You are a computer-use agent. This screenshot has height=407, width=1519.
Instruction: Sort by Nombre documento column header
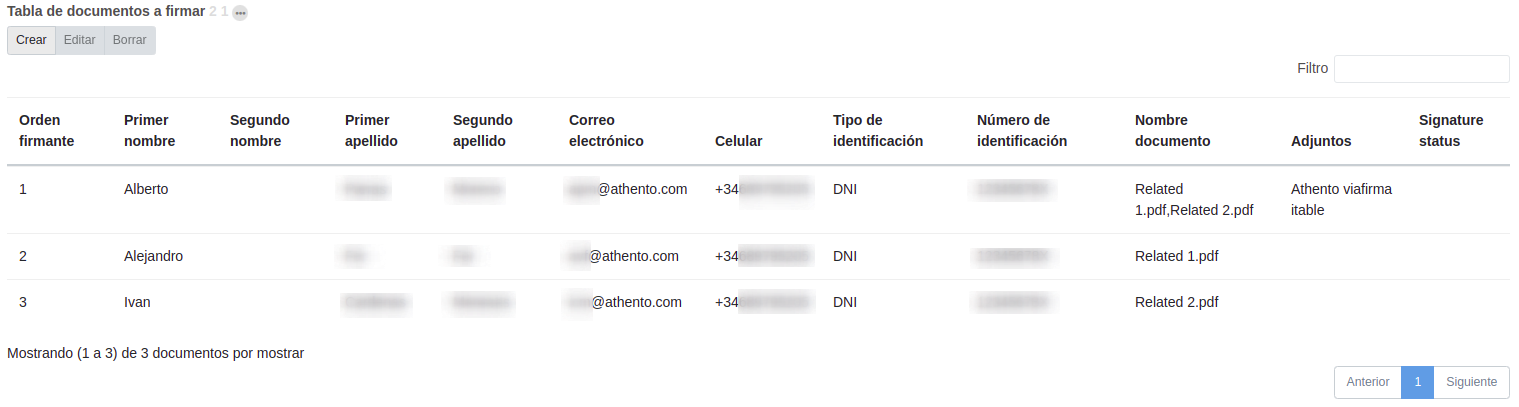1172,131
